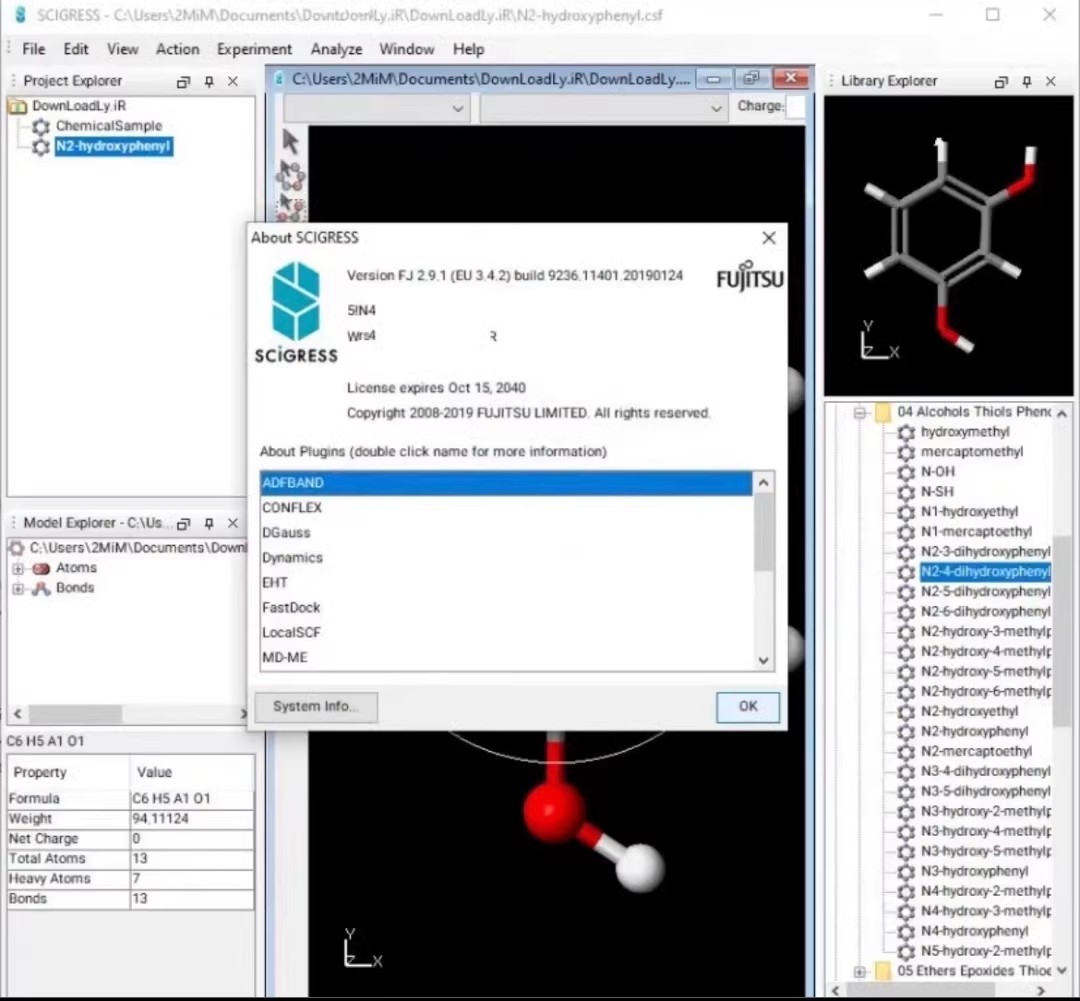This screenshot has width=1080, height=1001.
Task: Select hydroxymethyl in Library Explorer
Action: 965,432
